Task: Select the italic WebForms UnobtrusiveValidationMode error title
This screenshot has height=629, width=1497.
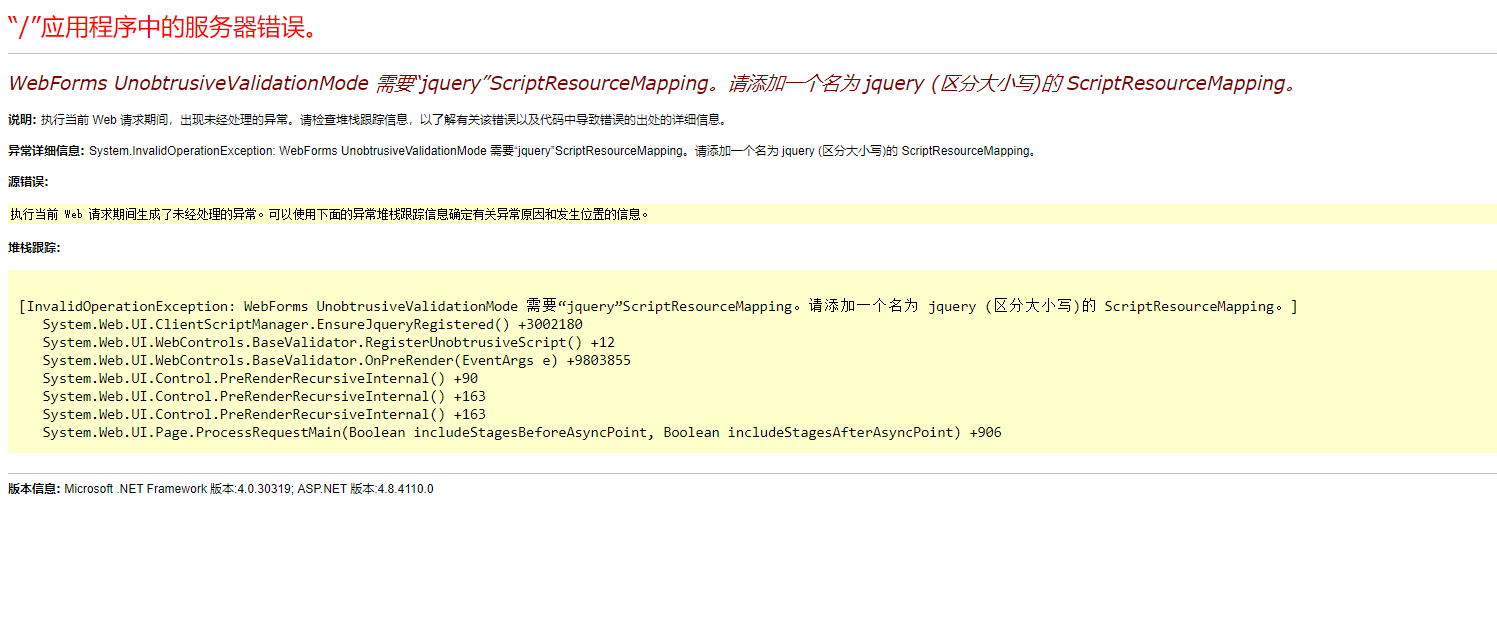Action: point(653,83)
